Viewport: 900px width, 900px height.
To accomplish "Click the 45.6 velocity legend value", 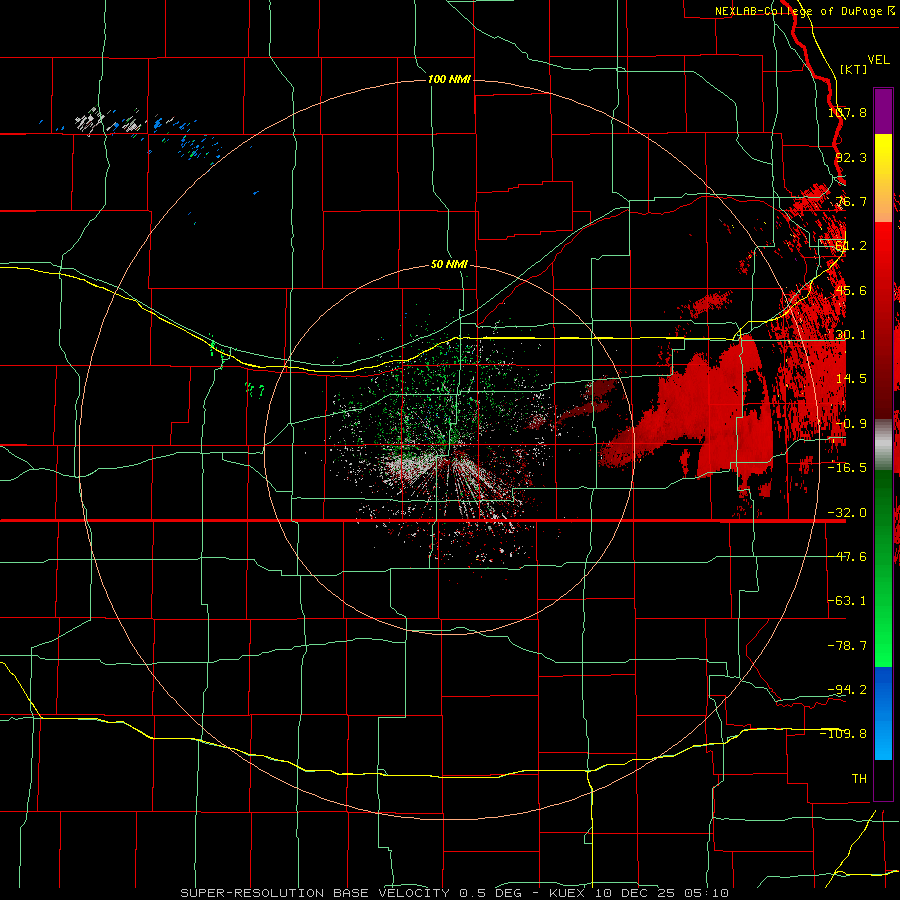I will (851, 290).
